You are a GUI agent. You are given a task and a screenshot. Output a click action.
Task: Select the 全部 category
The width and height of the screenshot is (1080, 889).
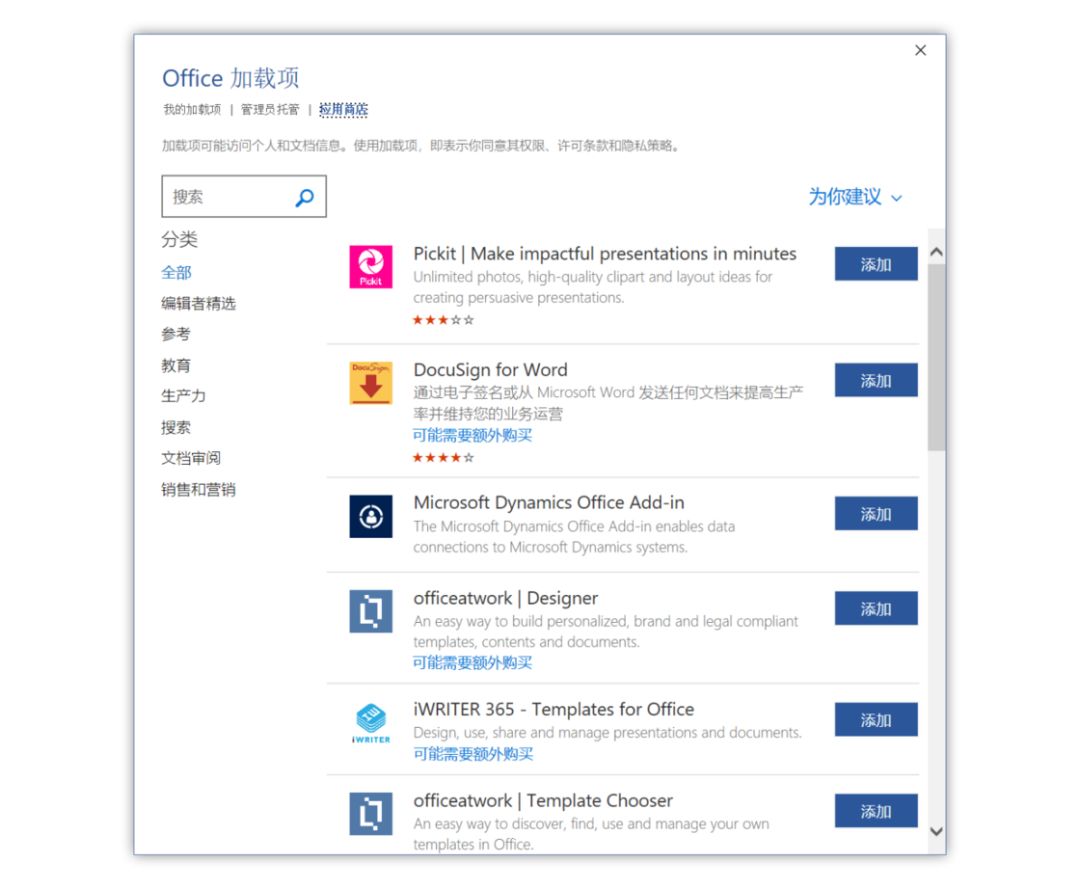tap(176, 273)
